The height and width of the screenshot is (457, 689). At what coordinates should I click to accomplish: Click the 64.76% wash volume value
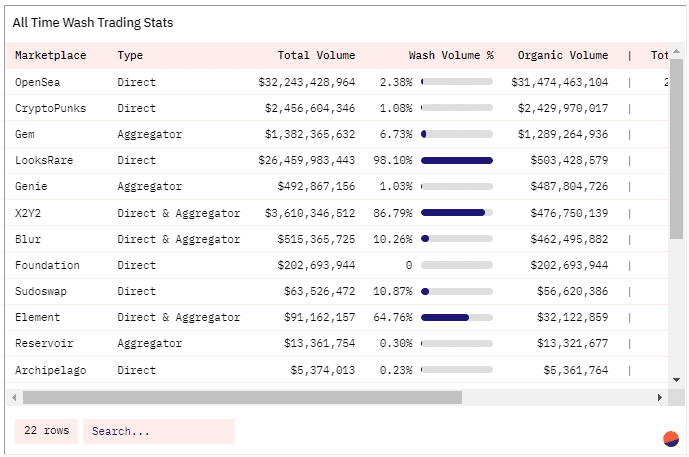pos(393,317)
